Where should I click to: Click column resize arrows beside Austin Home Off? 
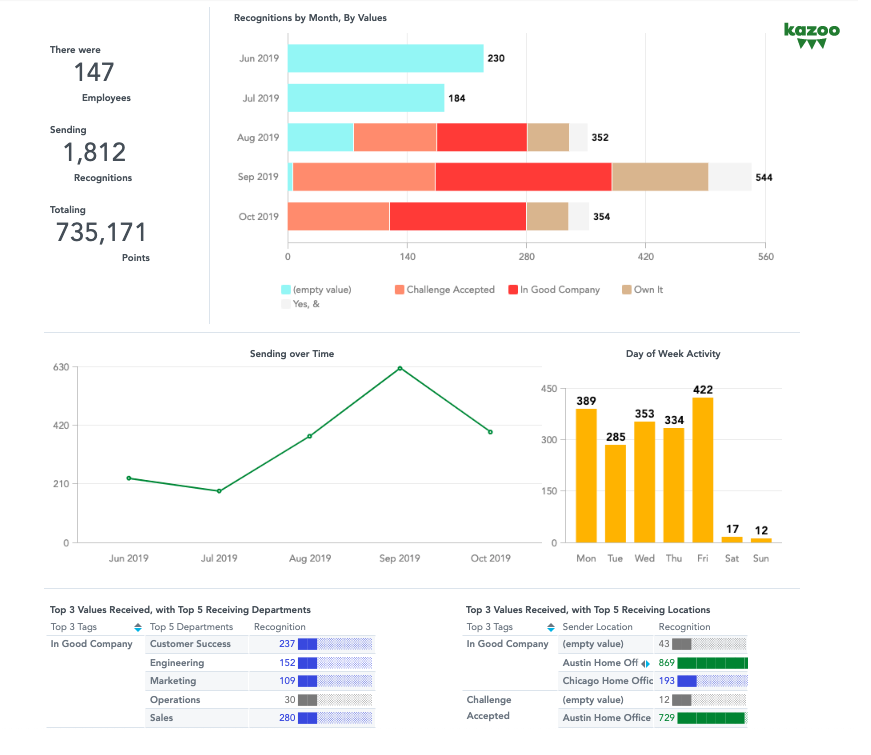click(646, 663)
